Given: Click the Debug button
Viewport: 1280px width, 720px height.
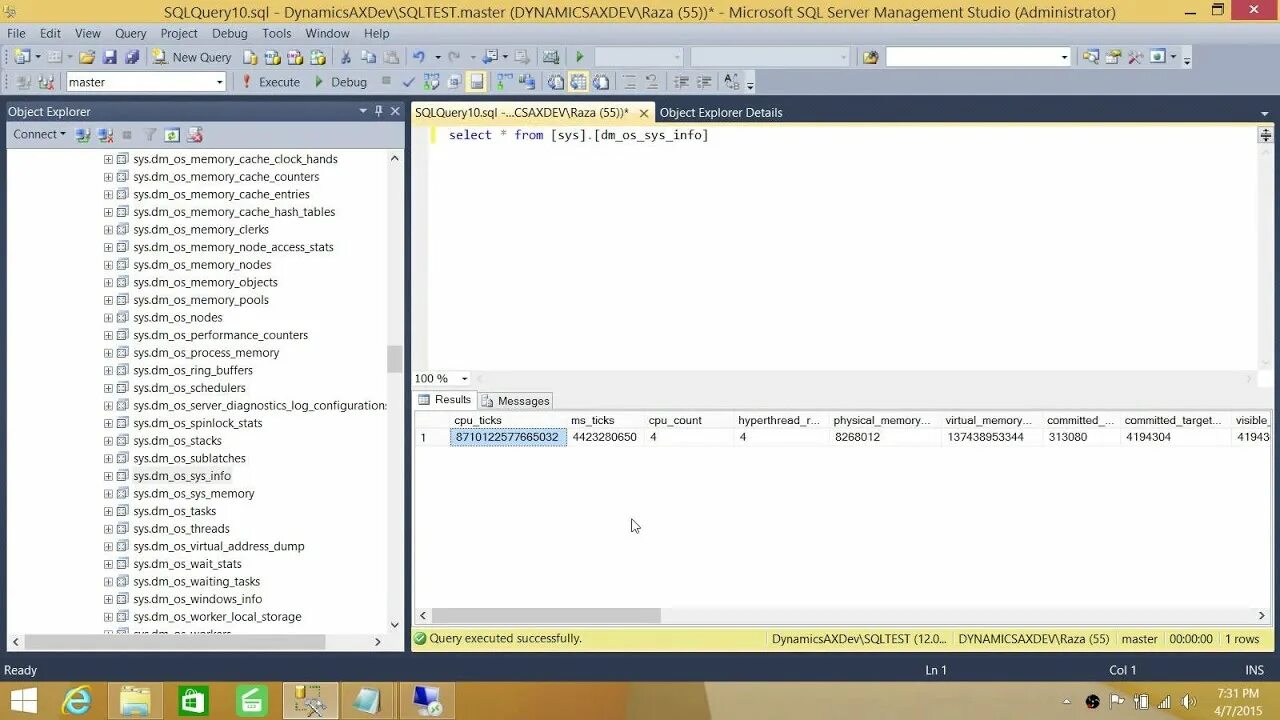Looking at the screenshot, I should [340, 82].
